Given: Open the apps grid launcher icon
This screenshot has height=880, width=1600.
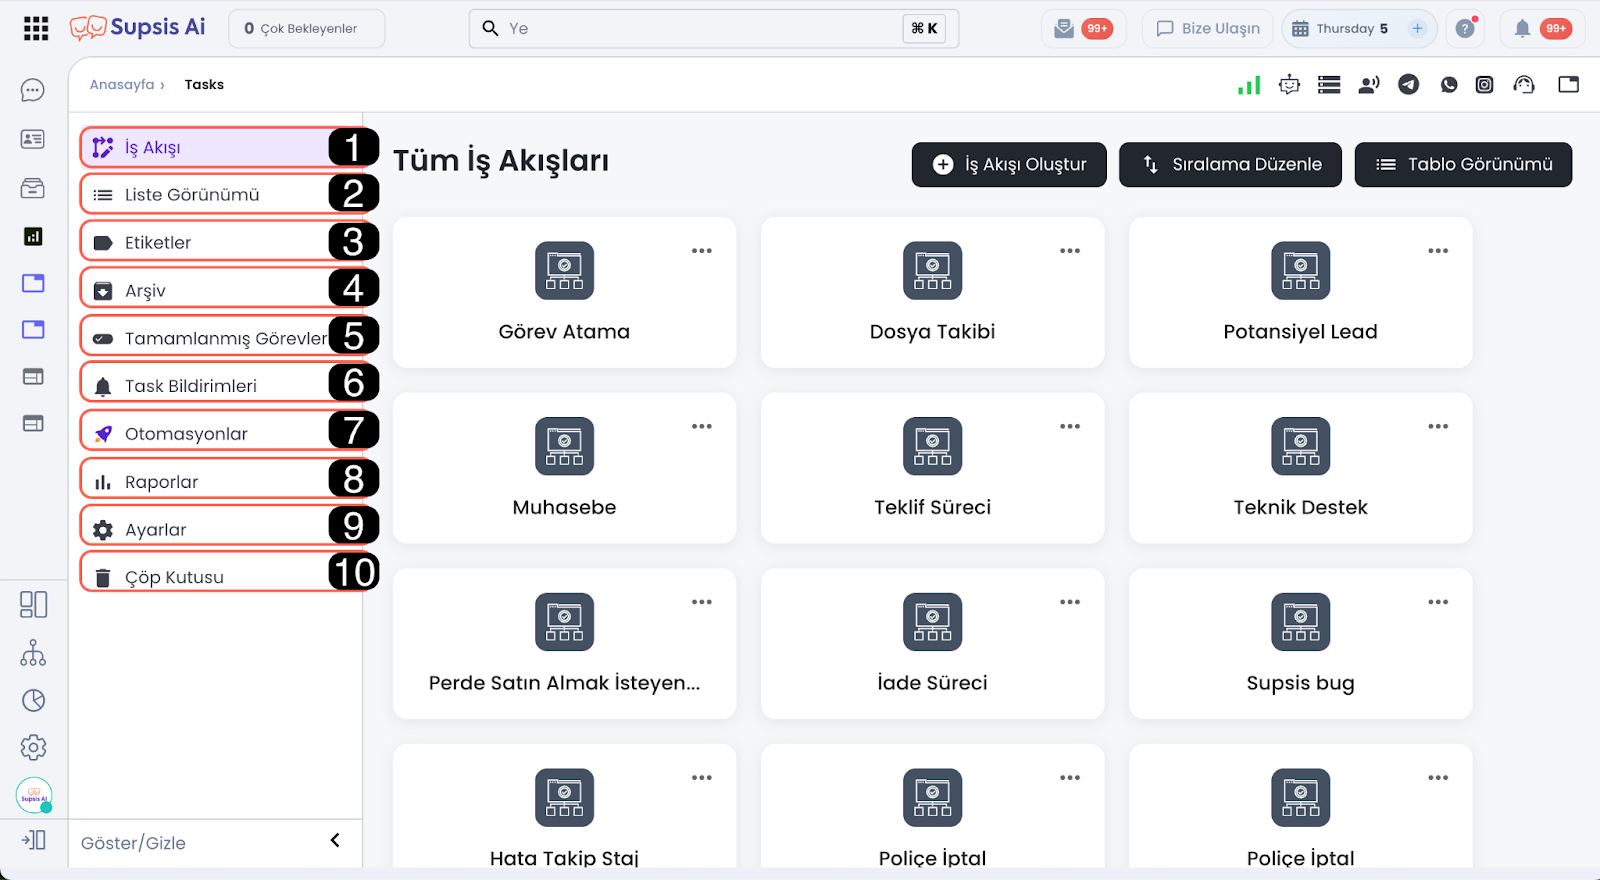Looking at the screenshot, I should coord(36,28).
